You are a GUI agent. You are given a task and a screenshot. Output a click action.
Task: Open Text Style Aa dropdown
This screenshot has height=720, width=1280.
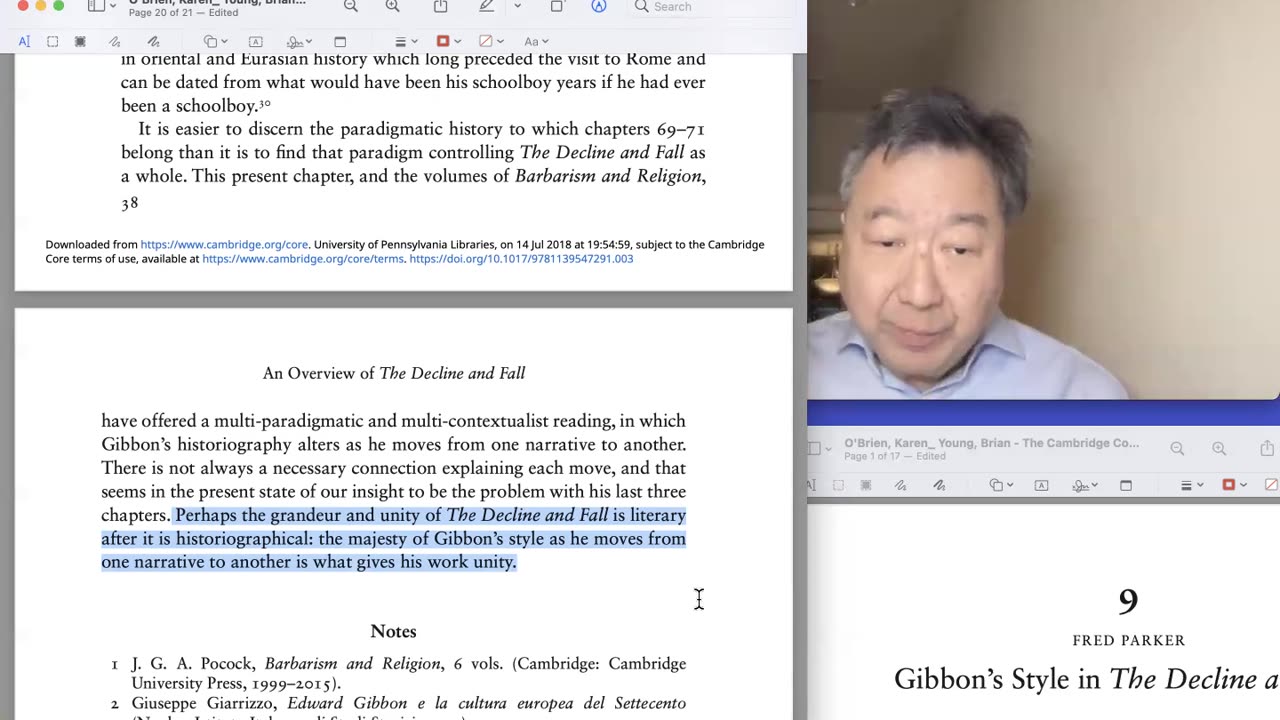536,41
